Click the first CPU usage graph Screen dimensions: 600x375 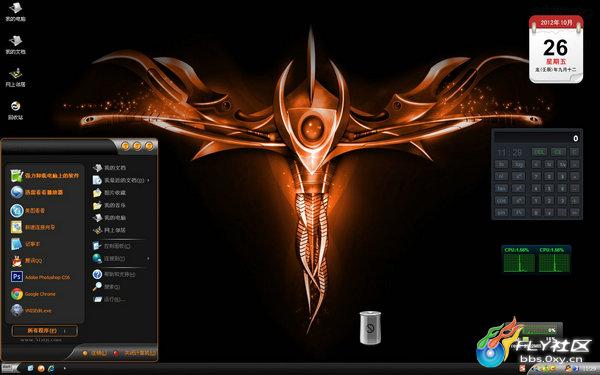click(519, 260)
